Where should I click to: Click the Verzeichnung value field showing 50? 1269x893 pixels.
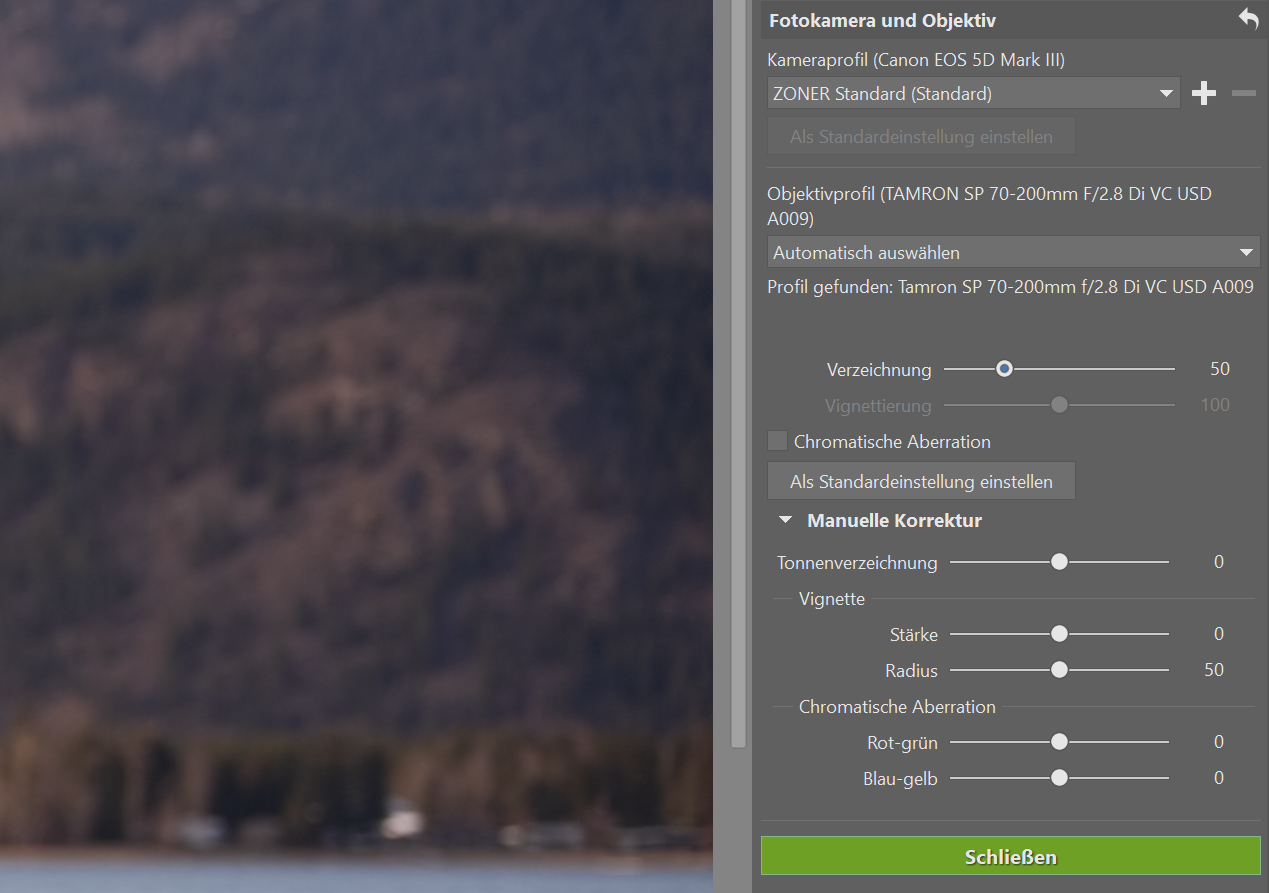(1219, 369)
